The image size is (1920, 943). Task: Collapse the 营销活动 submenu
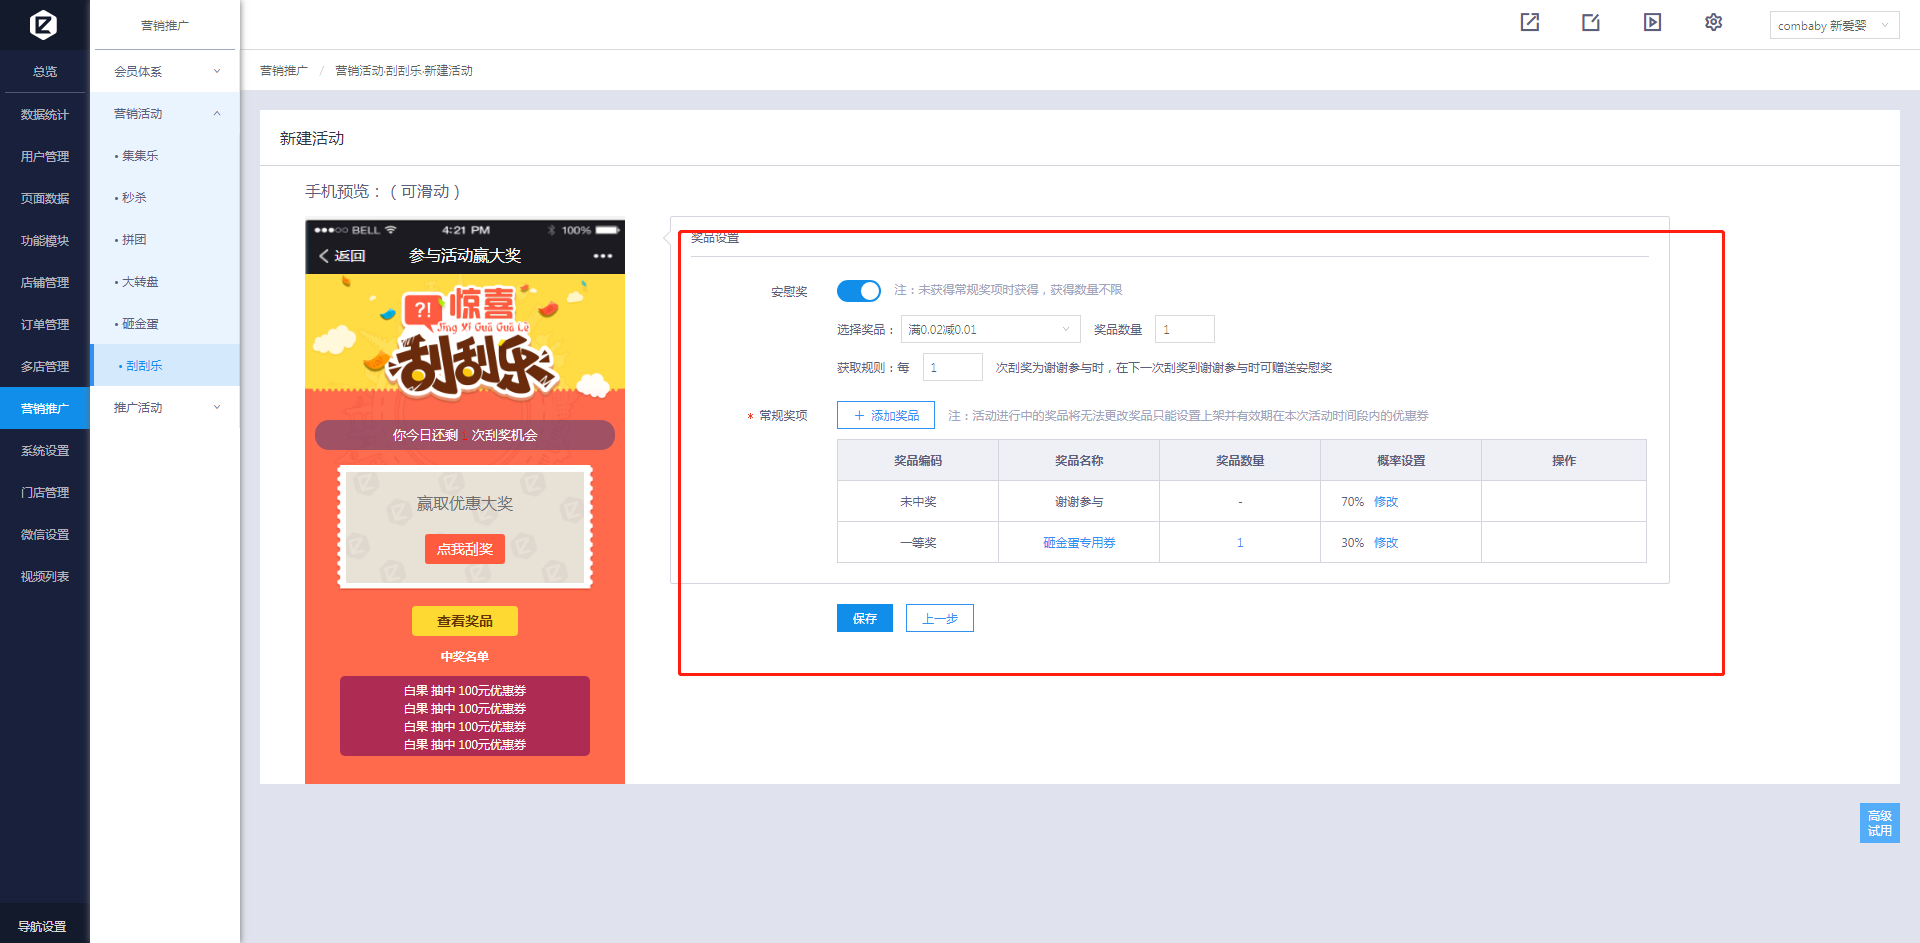(x=165, y=114)
